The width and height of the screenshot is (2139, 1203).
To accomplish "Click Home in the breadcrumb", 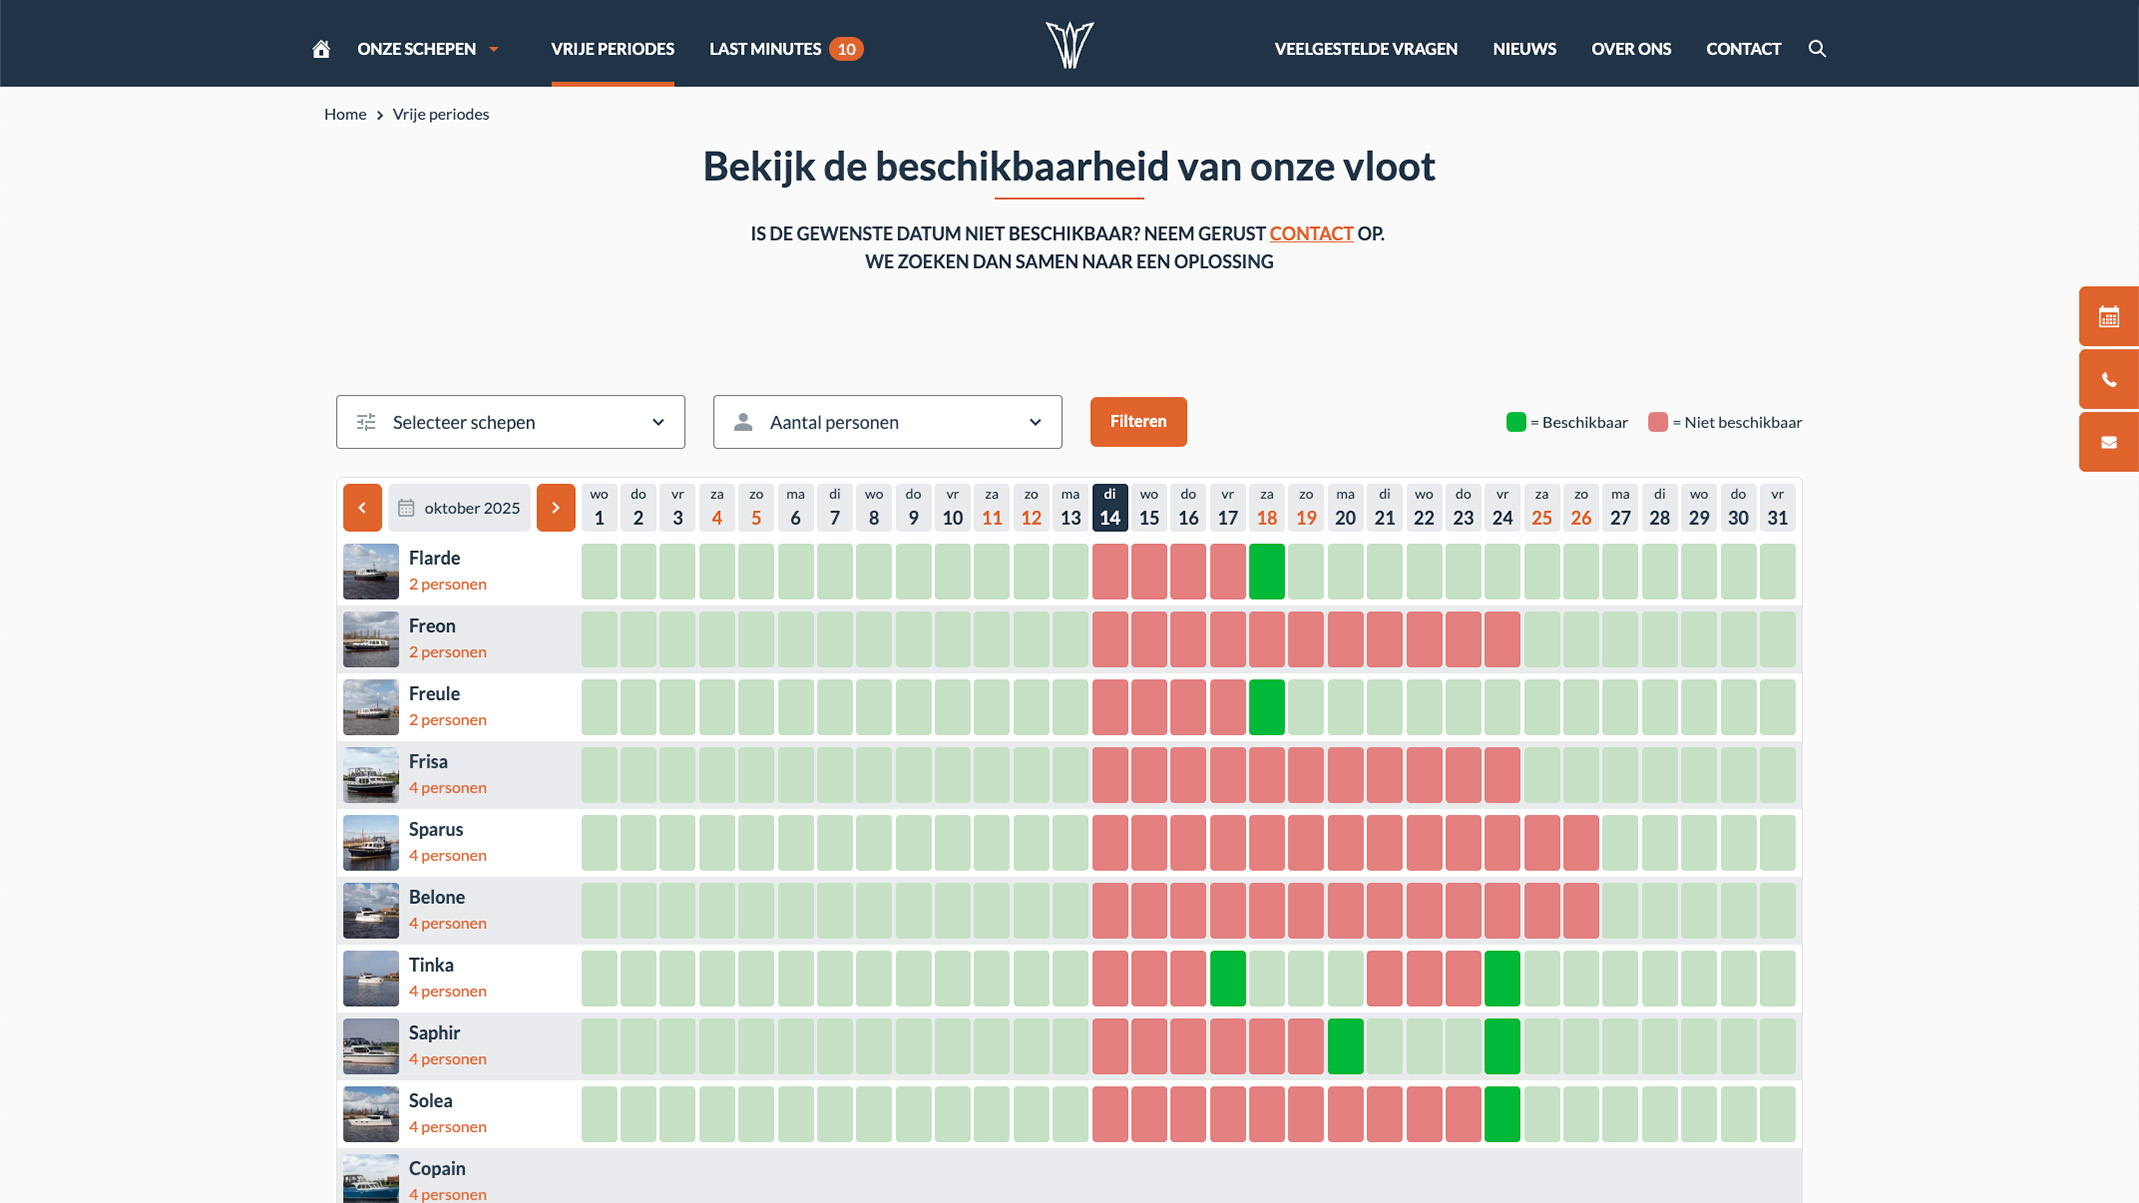I will click(x=345, y=114).
